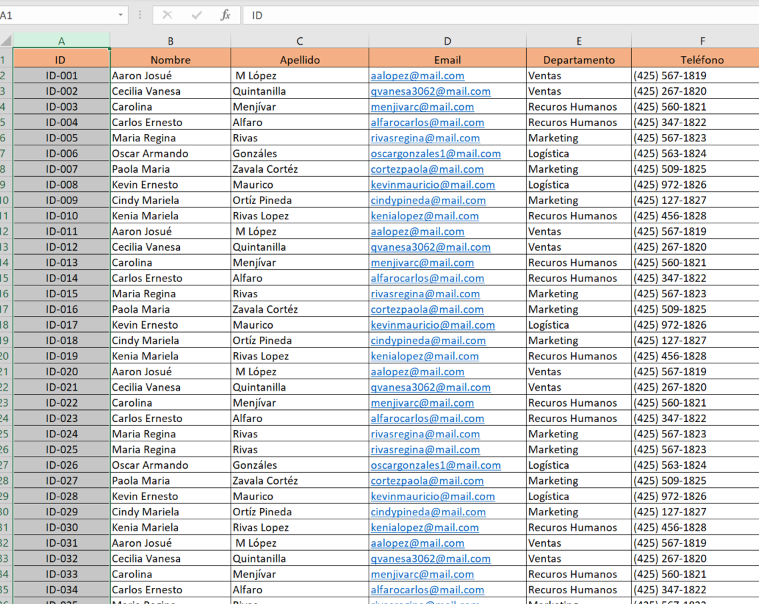Select Nombre cell in ID-025 row
This screenshot has height=604, width=759.
(x=170, y=449)
